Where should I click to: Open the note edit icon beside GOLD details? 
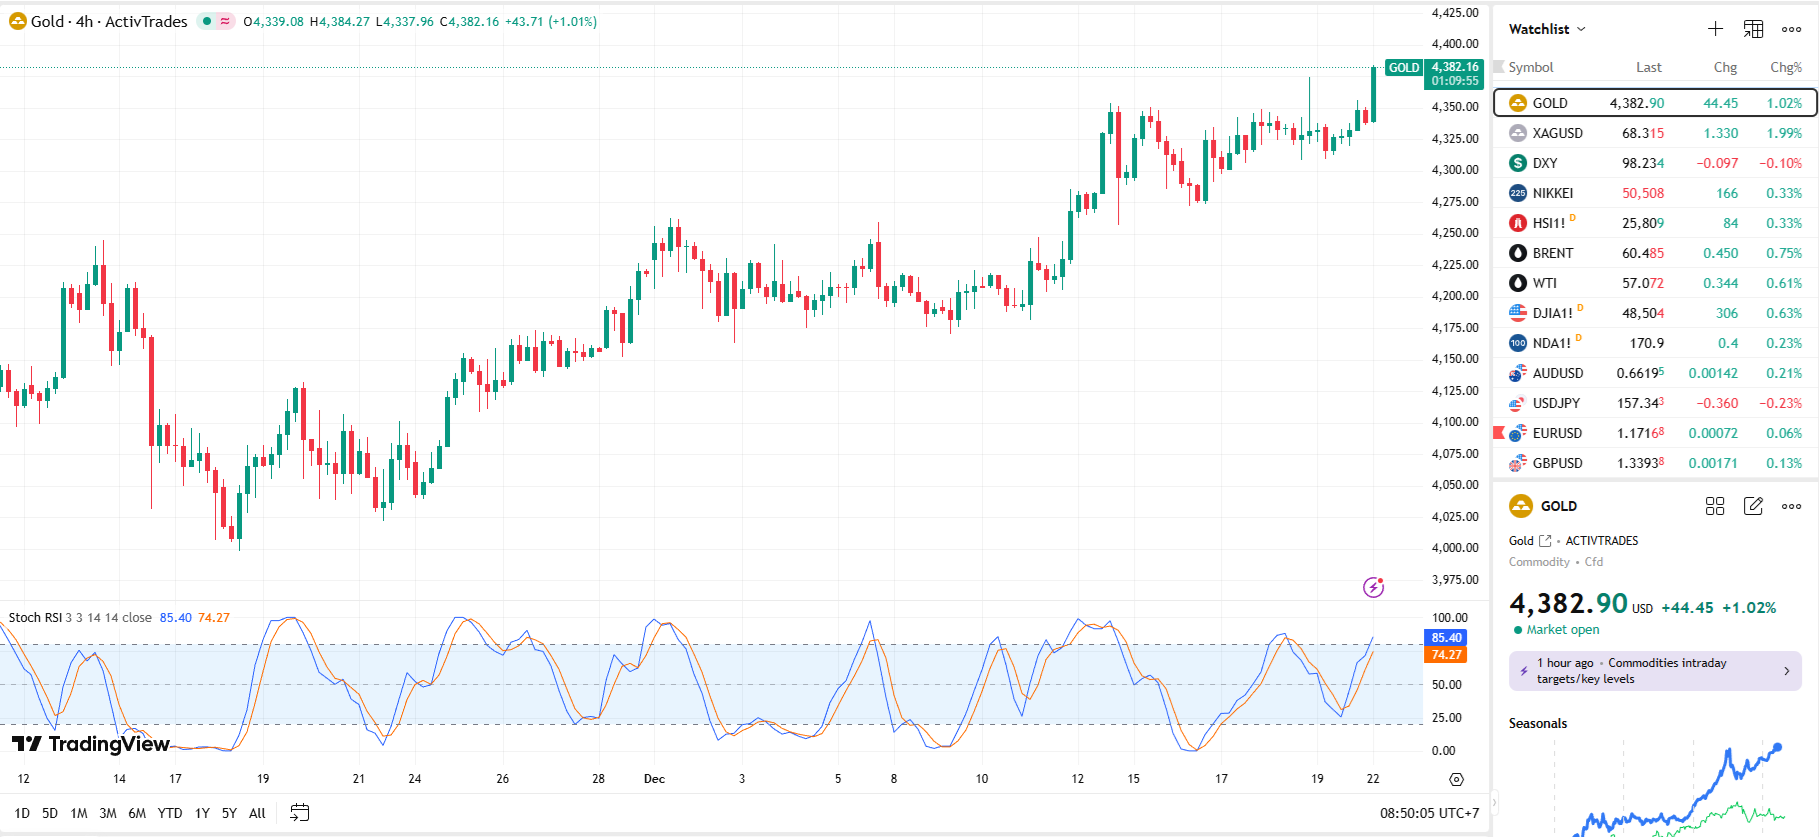click(x=1753, y=506)
